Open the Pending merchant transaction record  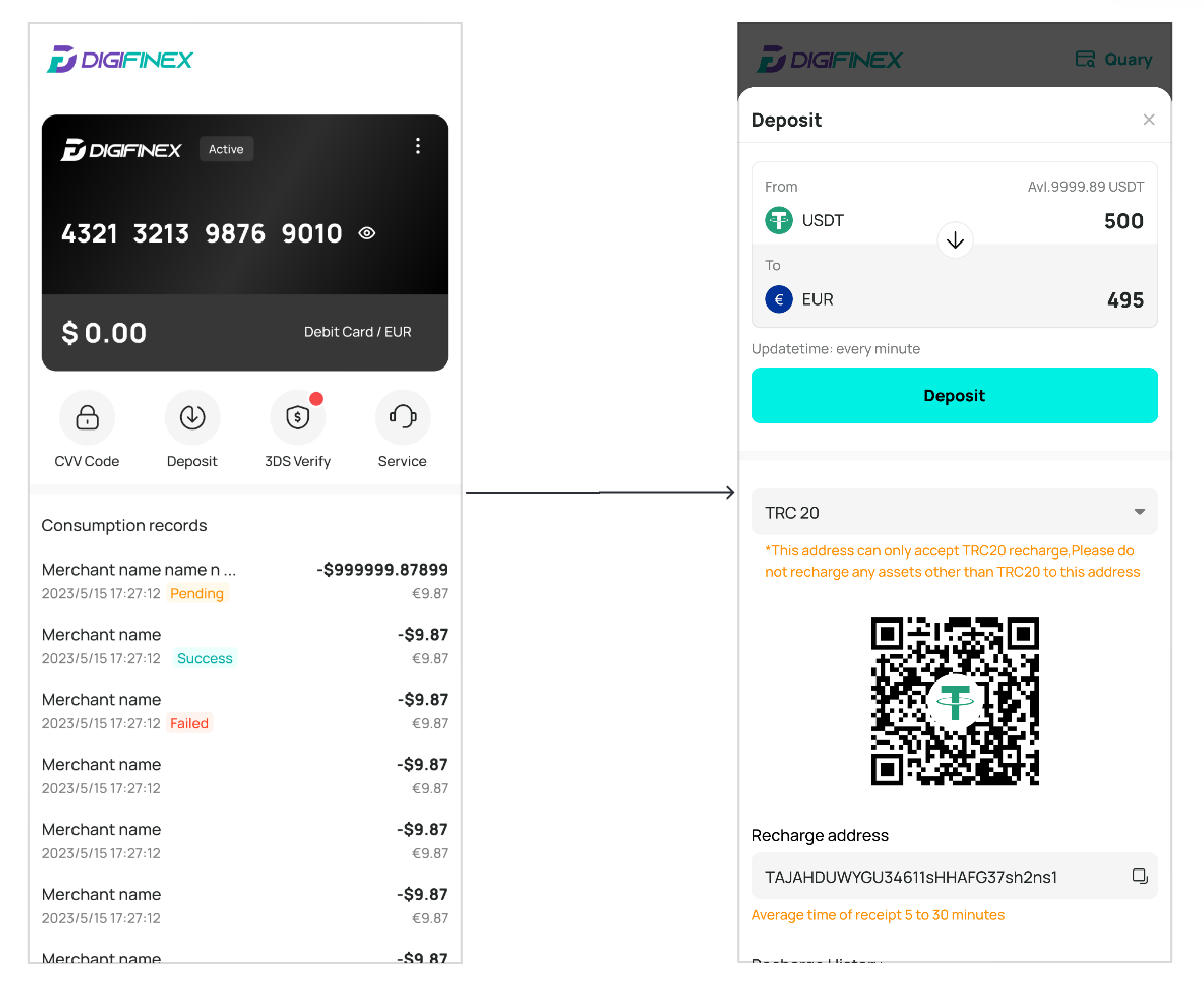[x=245, y=581]
